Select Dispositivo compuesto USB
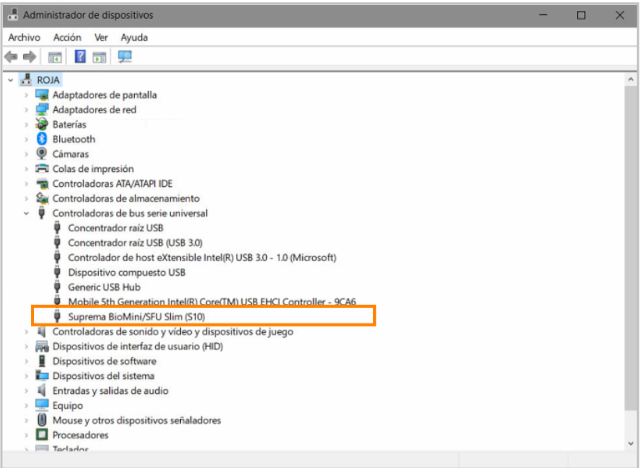 (x=127, y=272)
